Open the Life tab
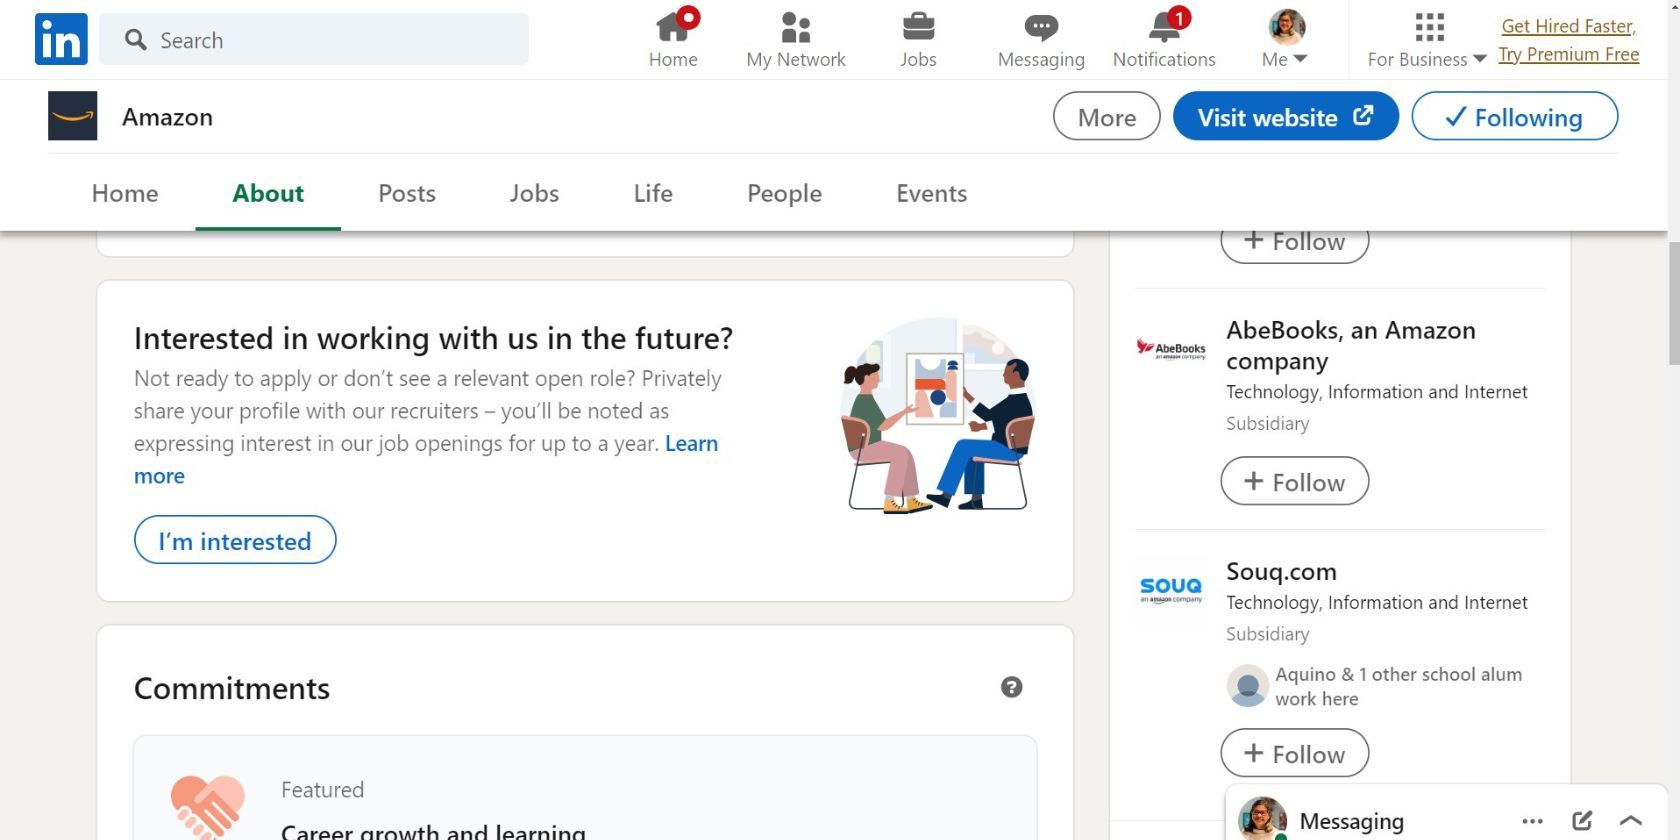Image resolution: width=1680 pixels, height=840 pixels. [653, 193]
